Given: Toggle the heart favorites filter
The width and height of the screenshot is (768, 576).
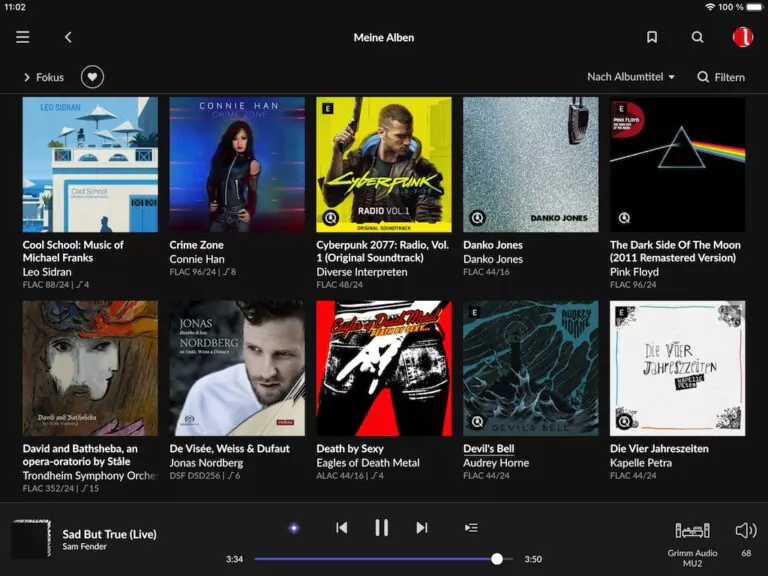Looking at the screenshot, I should [92, 77].
